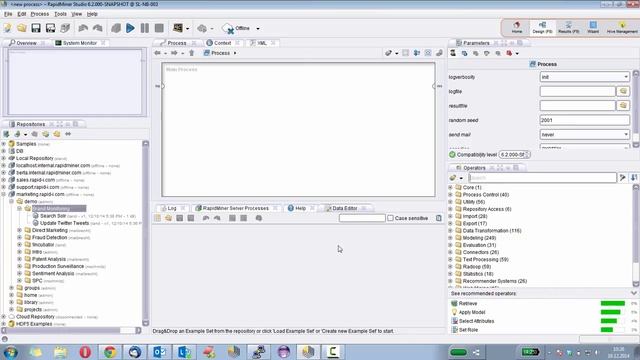
Task: Click Repositories vertical scrollbar
Action: [146, 233]
